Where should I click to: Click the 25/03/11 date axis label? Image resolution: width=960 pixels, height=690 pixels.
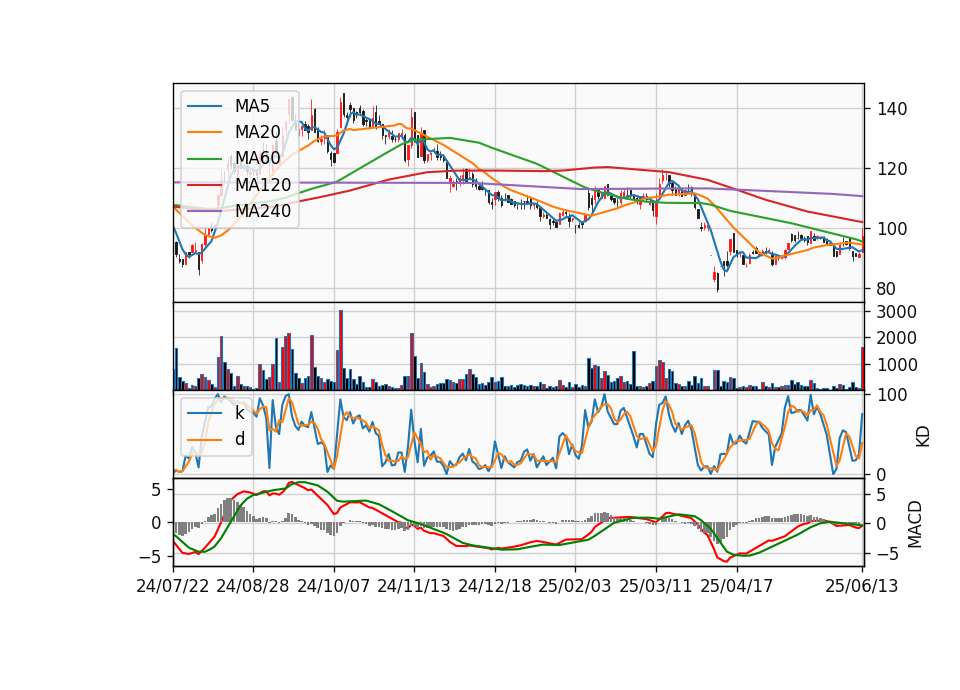[x=656, y=586]
